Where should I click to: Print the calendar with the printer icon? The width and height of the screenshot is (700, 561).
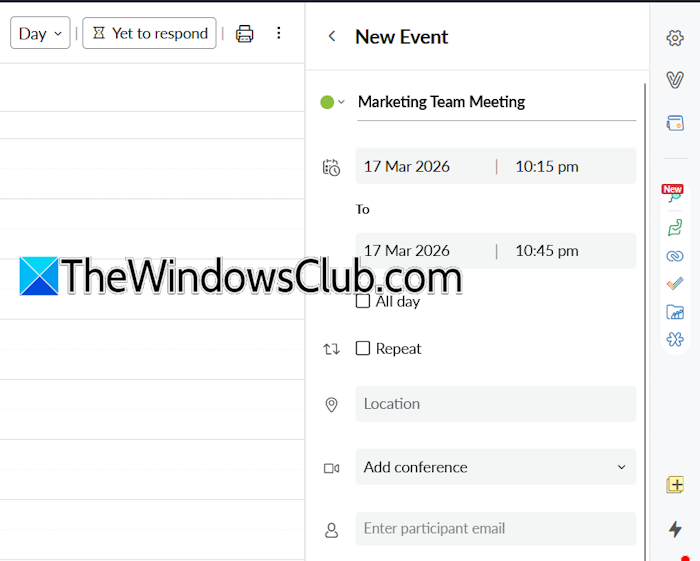tap(244, 33)
